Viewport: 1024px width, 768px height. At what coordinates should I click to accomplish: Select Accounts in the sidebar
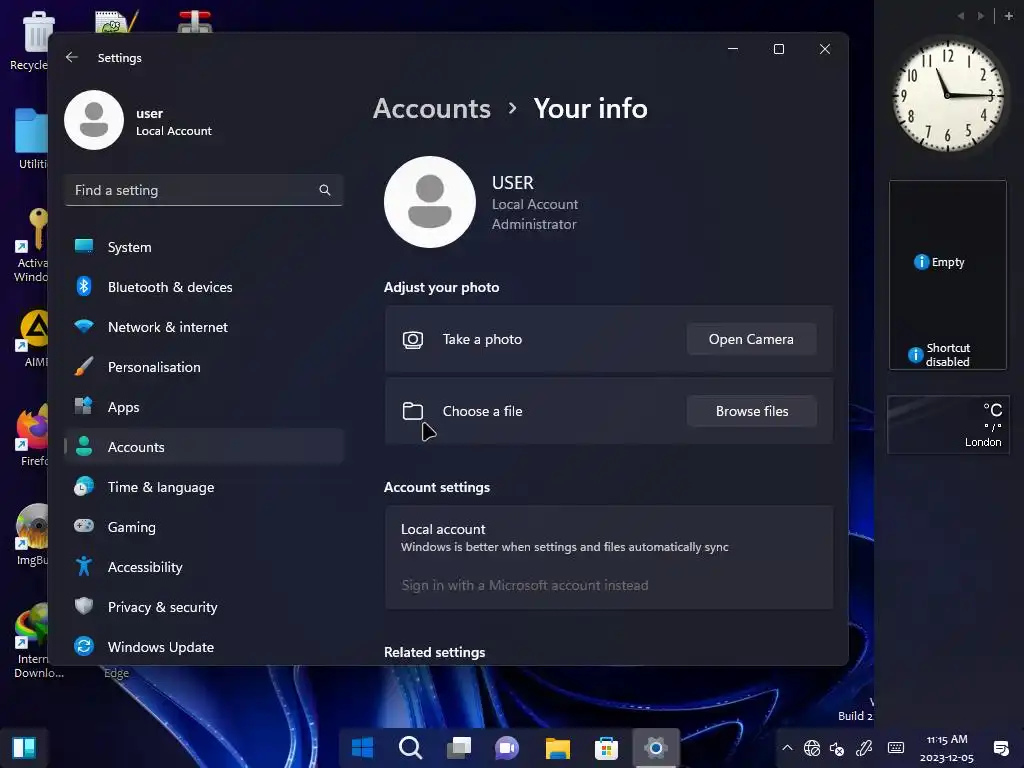click(204, 447)
